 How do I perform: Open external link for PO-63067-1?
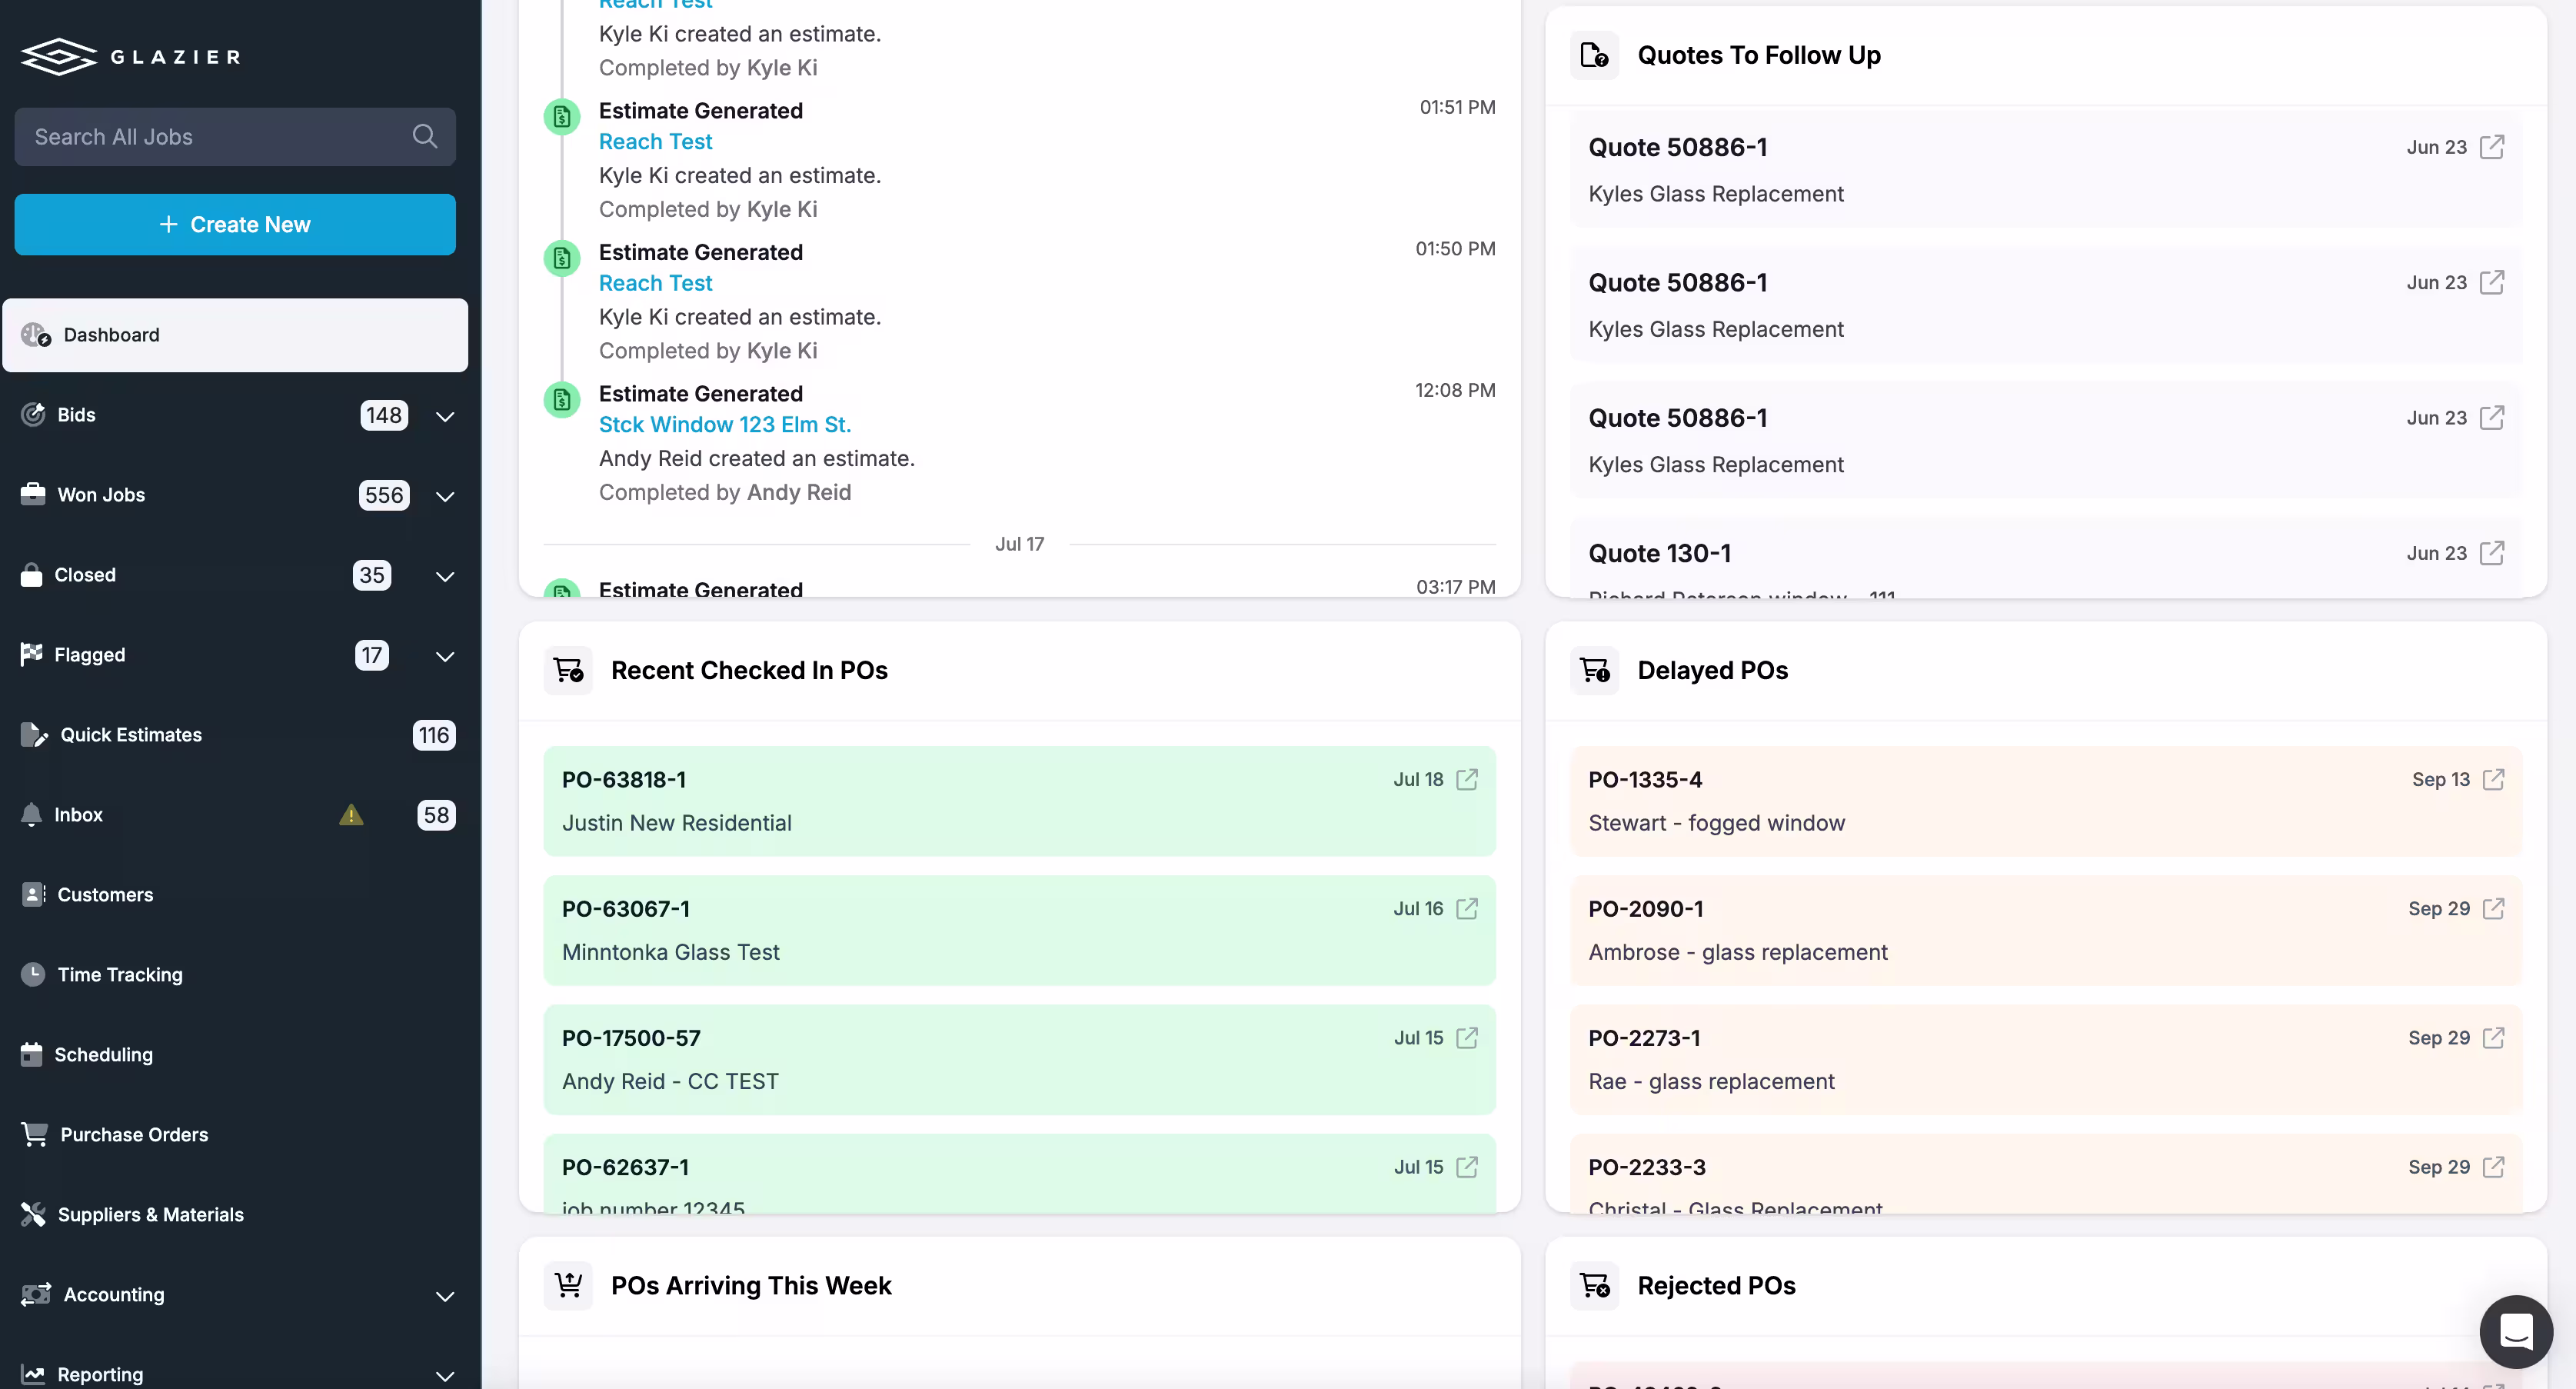[1466, 908]
